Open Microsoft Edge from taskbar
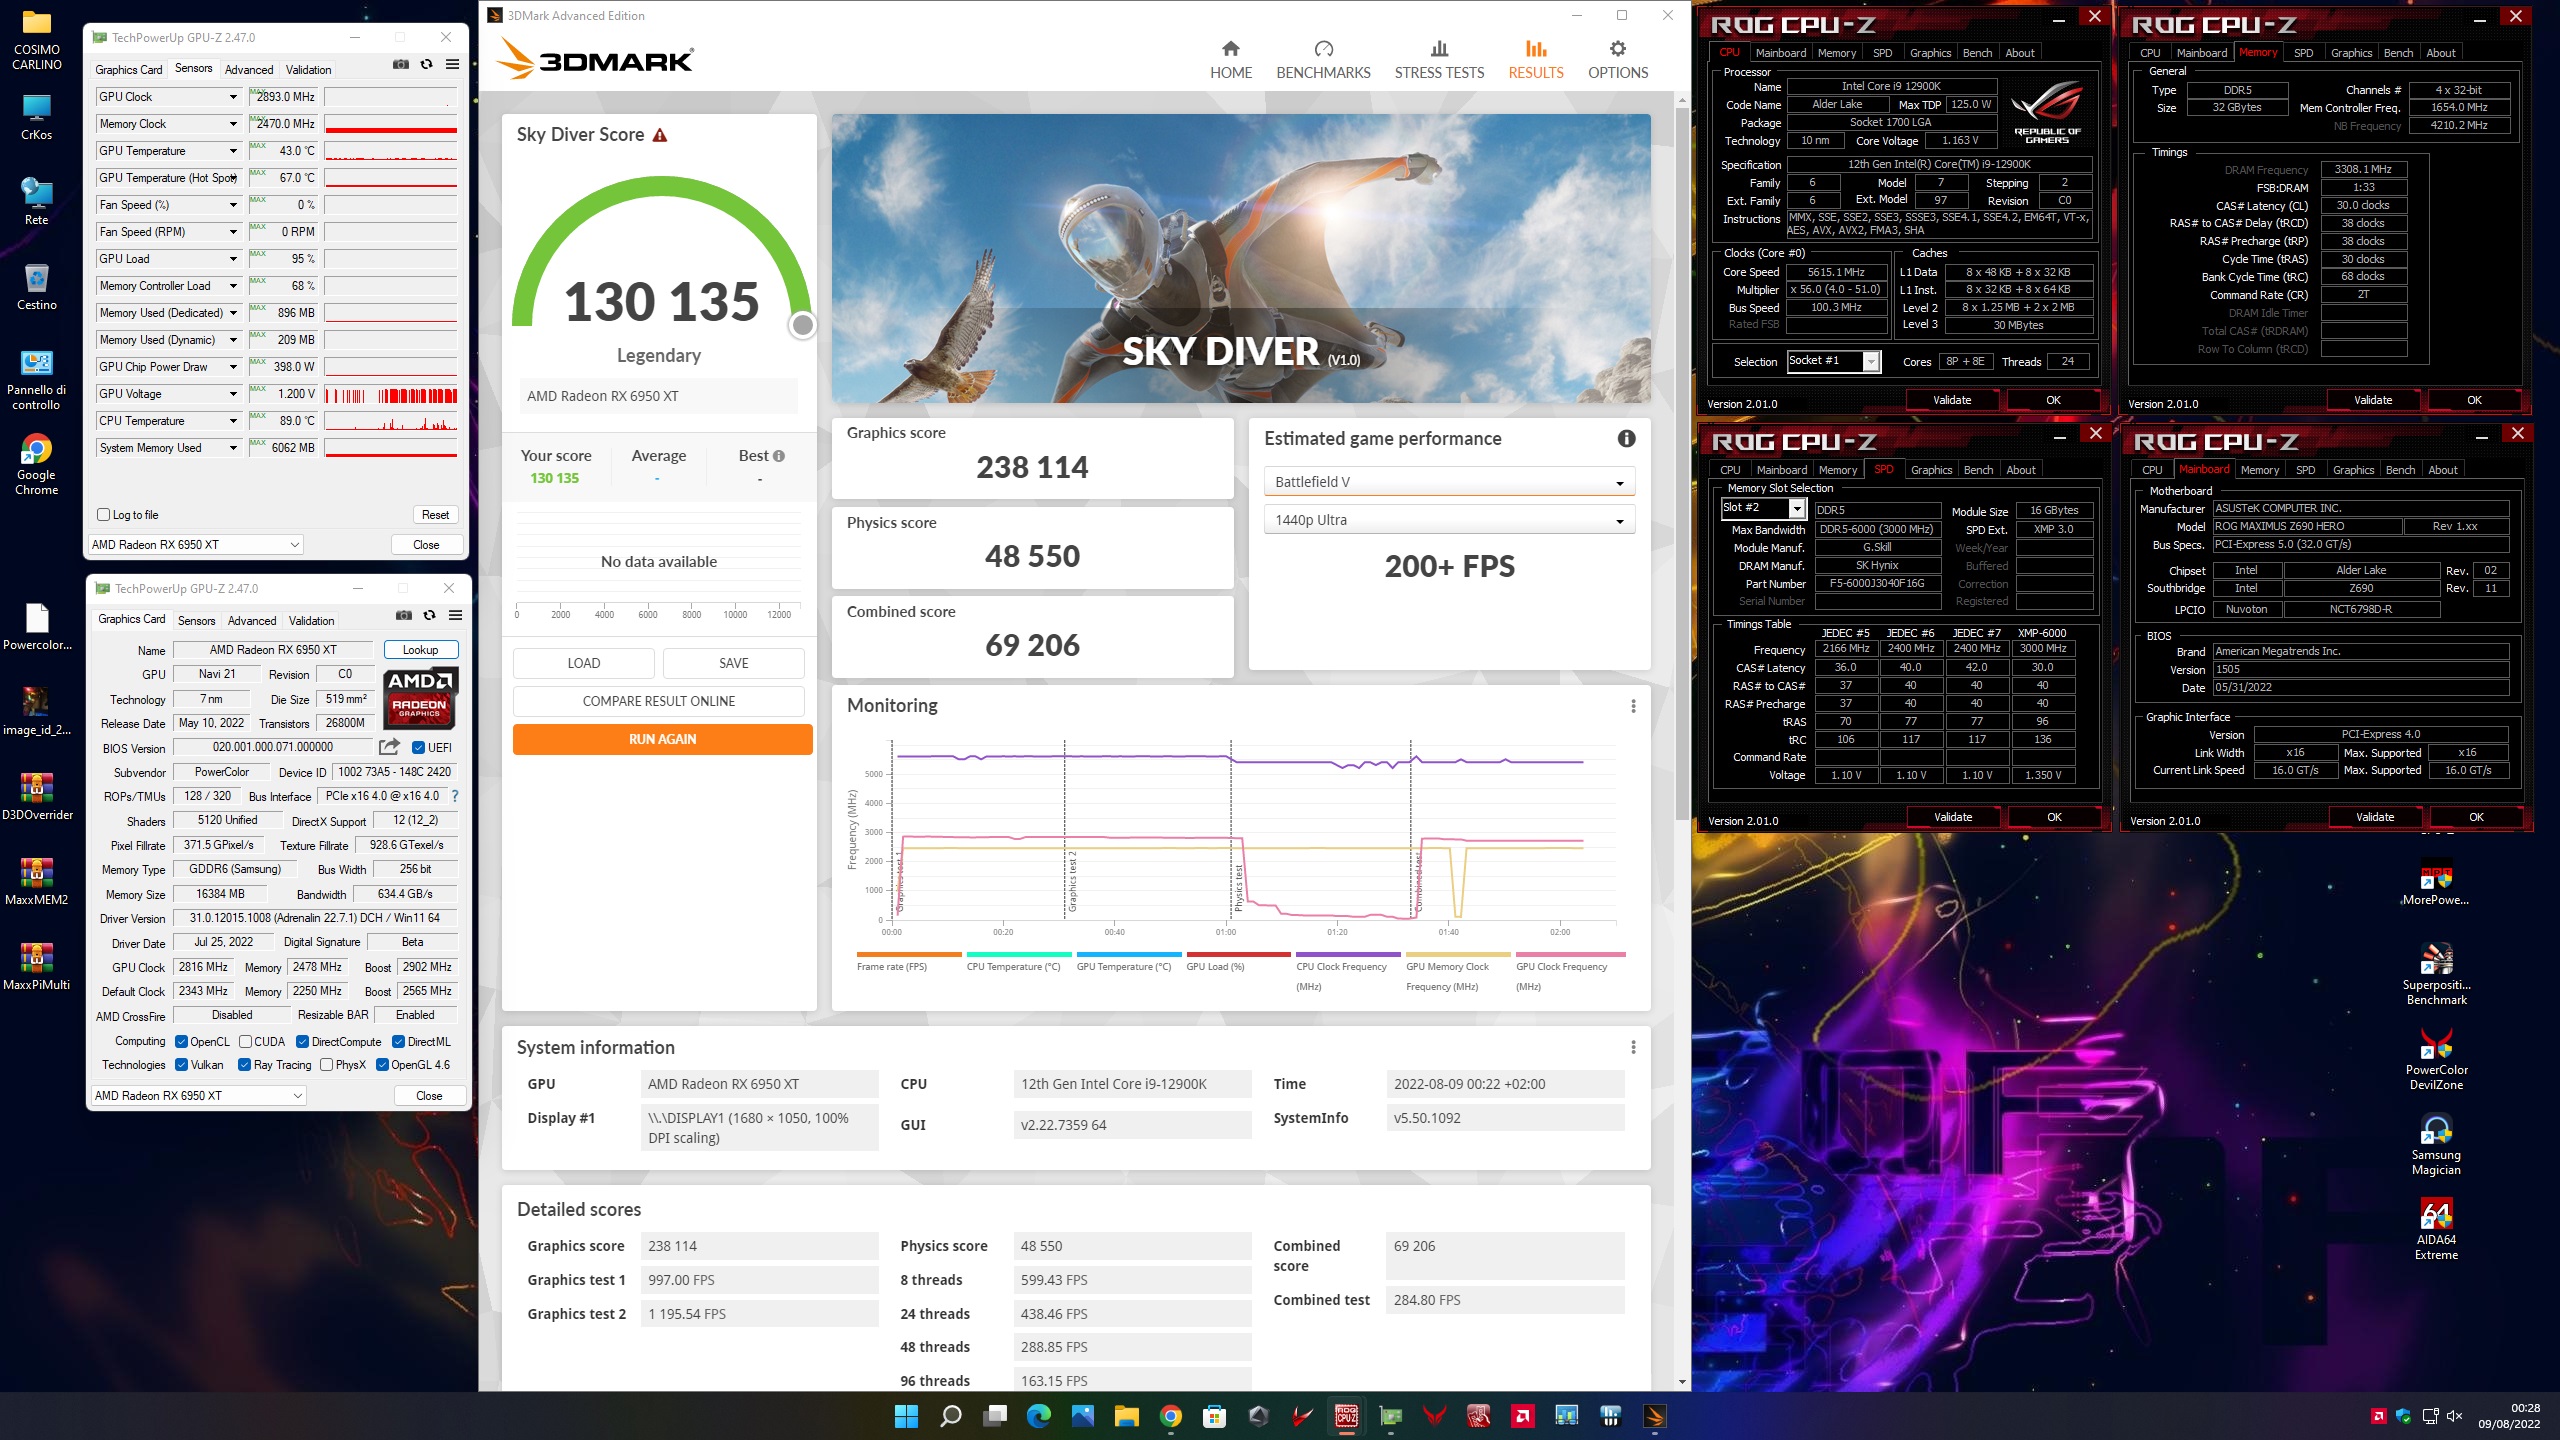Screen dimensions: 2560x1440 click(x=1039, y=1416)
